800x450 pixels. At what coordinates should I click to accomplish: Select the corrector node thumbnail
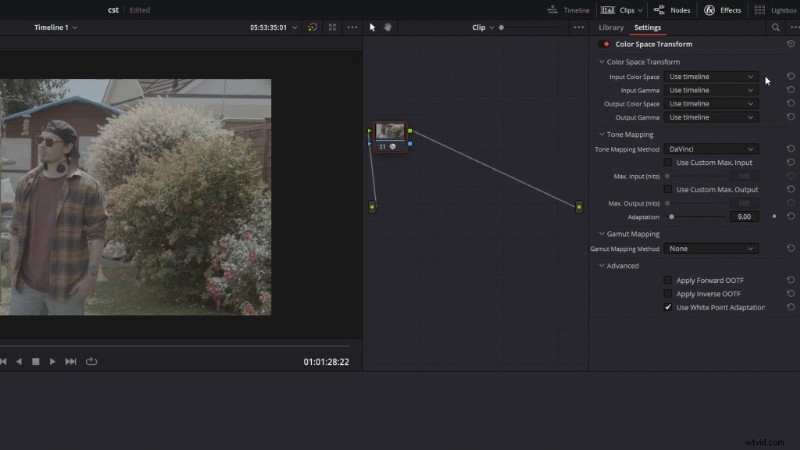pos(390,132)
